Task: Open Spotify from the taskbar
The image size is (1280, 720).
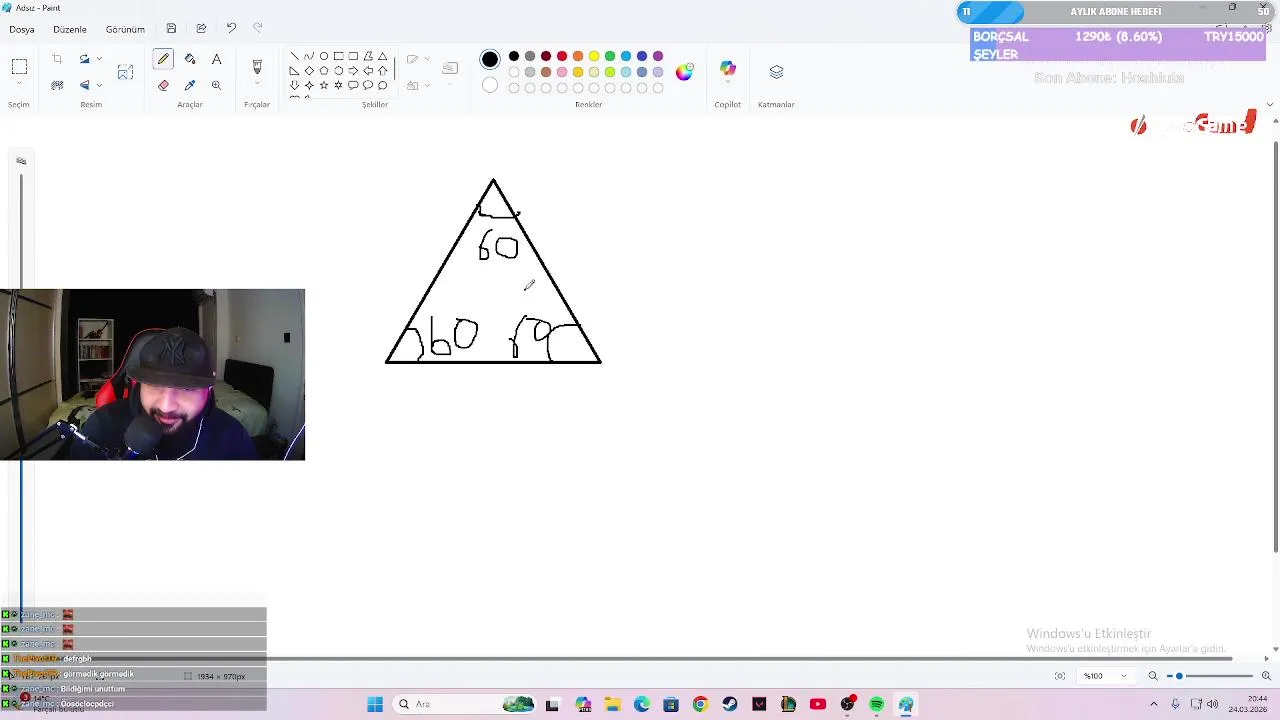Action: click(x=877, y=704)
